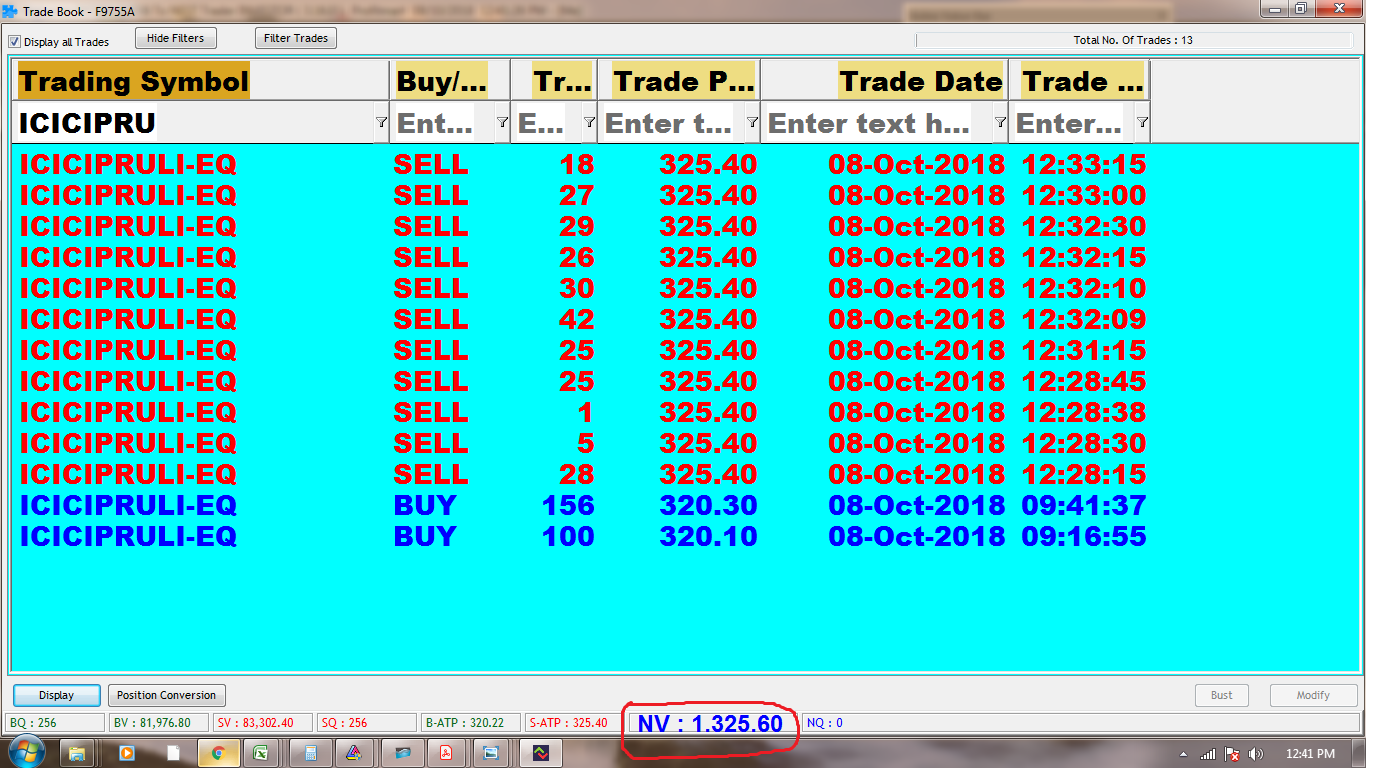Focus the Trade Date filter text field
1380x768 pixels.
click(877, 123)
